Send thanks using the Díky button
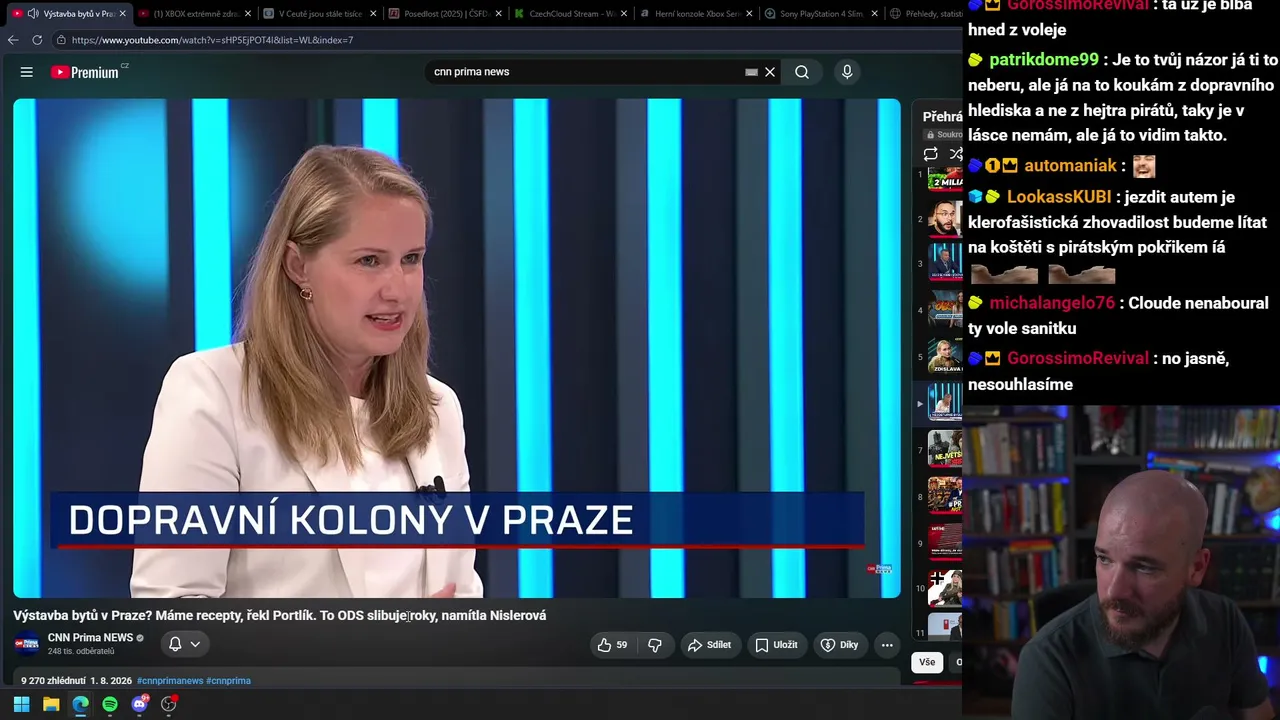The height and width of the screenshot is (720, 1280). (840, 645)
